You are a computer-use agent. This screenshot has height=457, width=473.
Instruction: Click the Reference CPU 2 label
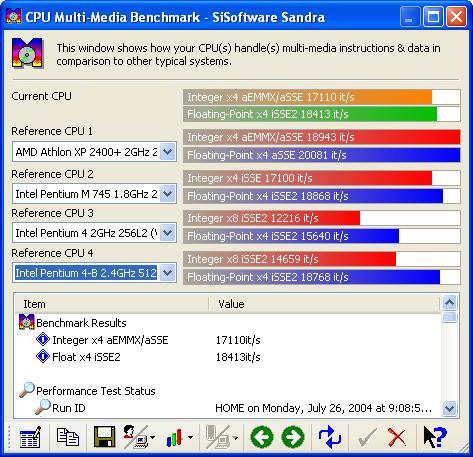click(52, 174)
